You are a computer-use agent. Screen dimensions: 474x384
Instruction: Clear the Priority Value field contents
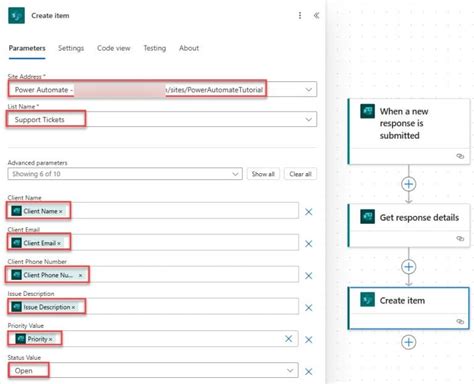click(x=289, y=339)
